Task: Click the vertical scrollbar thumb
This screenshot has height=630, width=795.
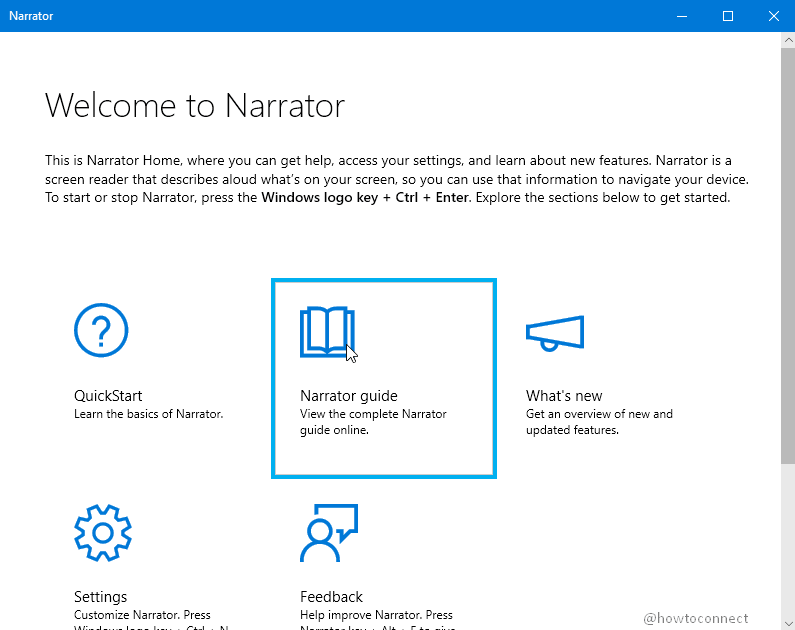Action: tap(788, 255)
